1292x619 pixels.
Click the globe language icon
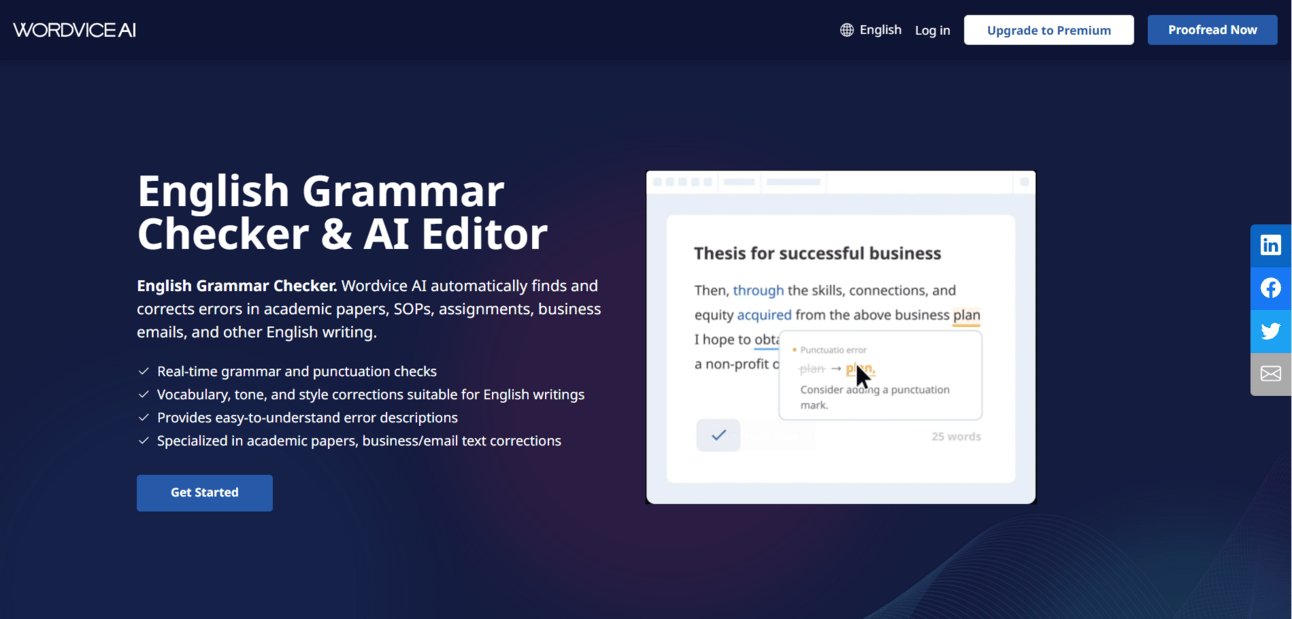847,30
